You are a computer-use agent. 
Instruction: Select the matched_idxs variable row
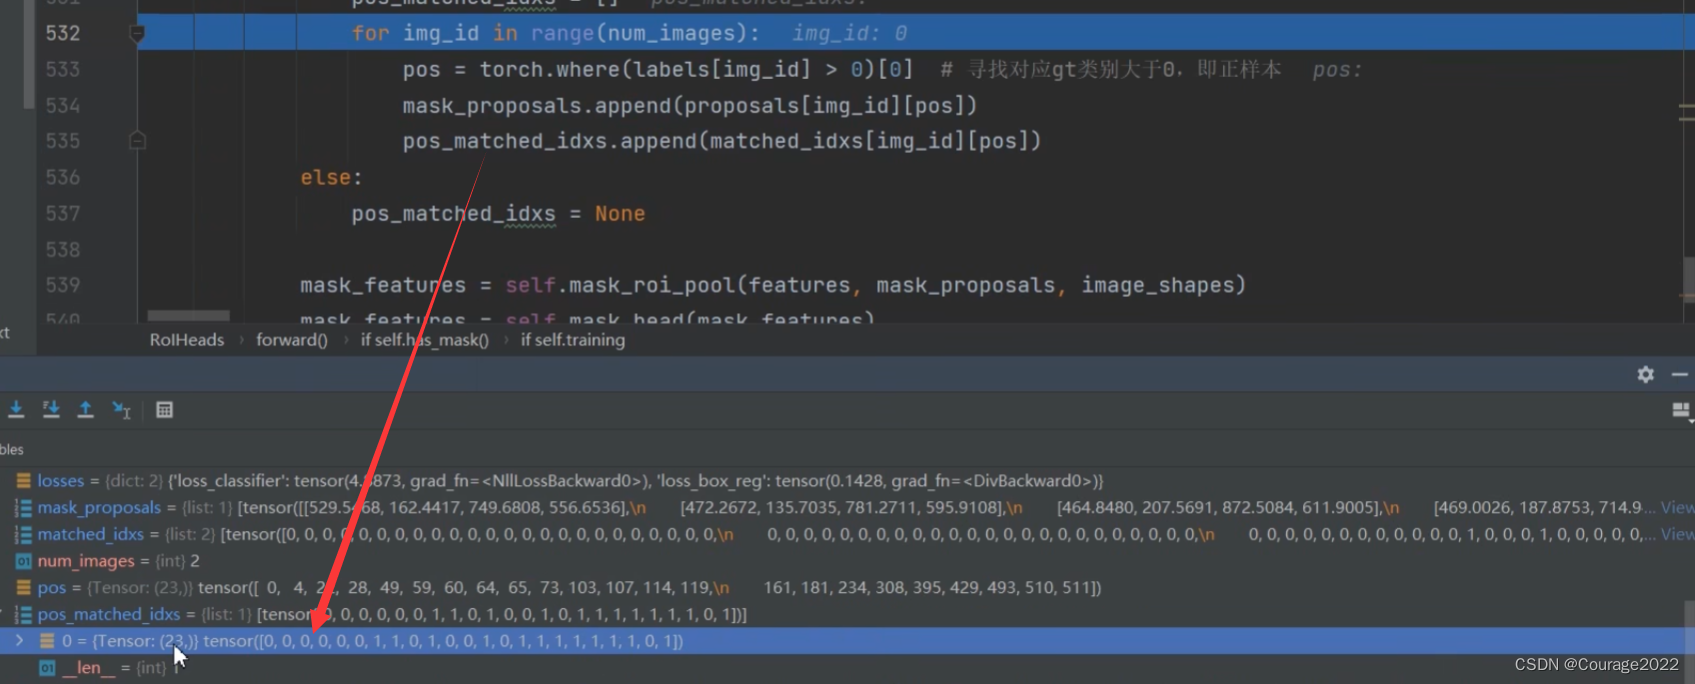(847, 535)
